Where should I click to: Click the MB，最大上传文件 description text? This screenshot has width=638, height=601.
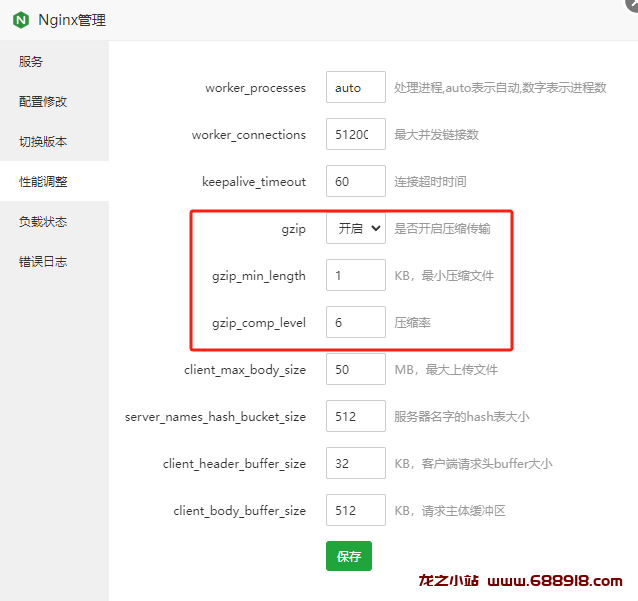[x=446, y=370]
